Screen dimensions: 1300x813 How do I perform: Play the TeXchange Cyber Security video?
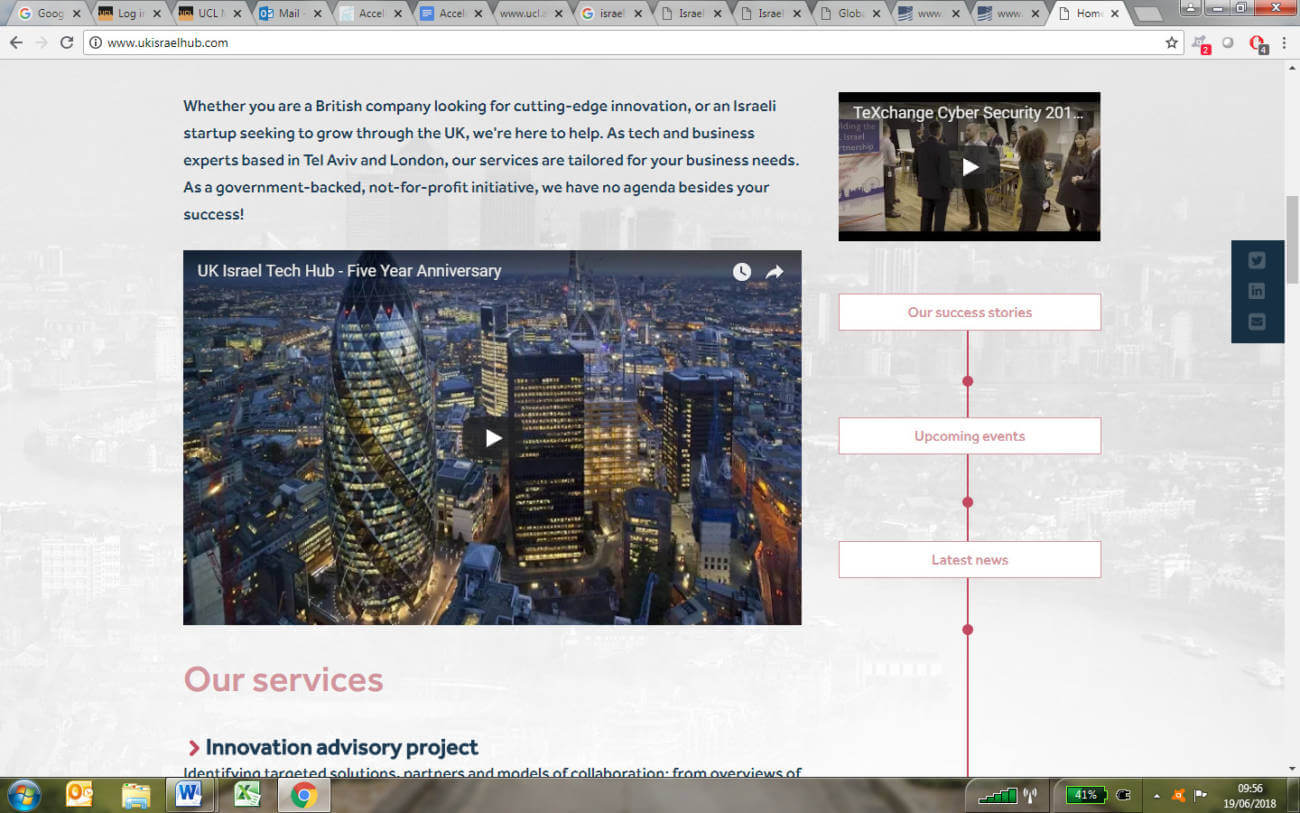969,167
